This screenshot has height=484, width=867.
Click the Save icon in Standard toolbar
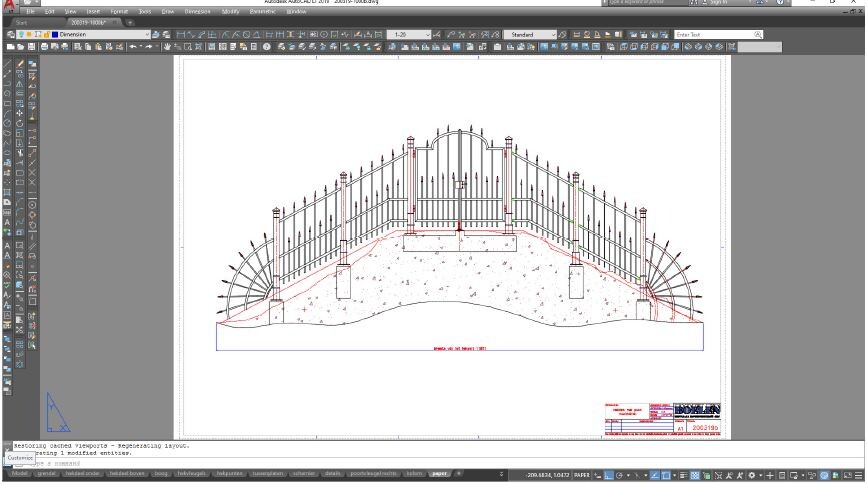(x=31, y=47)
